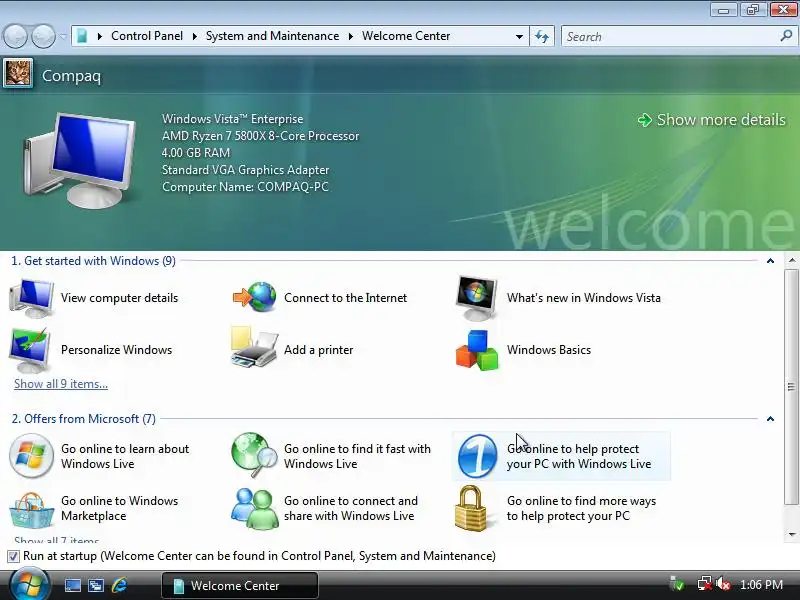Click View computer details text
This screenshot has height=600, width=800.
tap(119, 298)
